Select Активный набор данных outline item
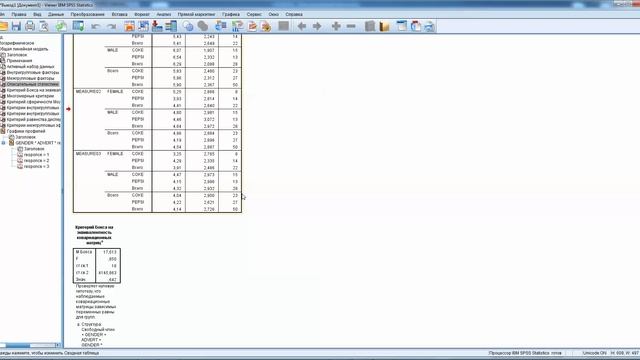The image size is (640, 360). 30,67
